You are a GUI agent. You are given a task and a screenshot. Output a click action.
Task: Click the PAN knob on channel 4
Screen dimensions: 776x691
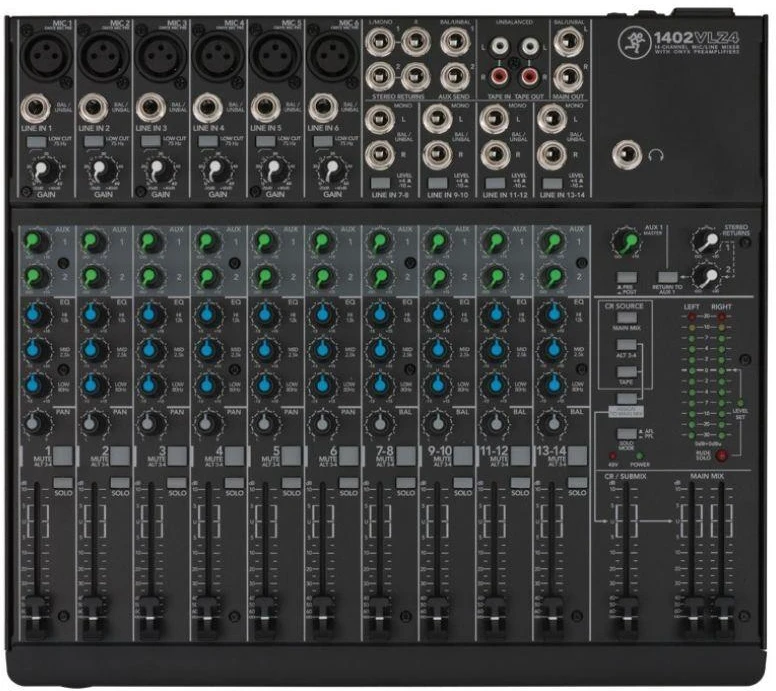(208, 423)
